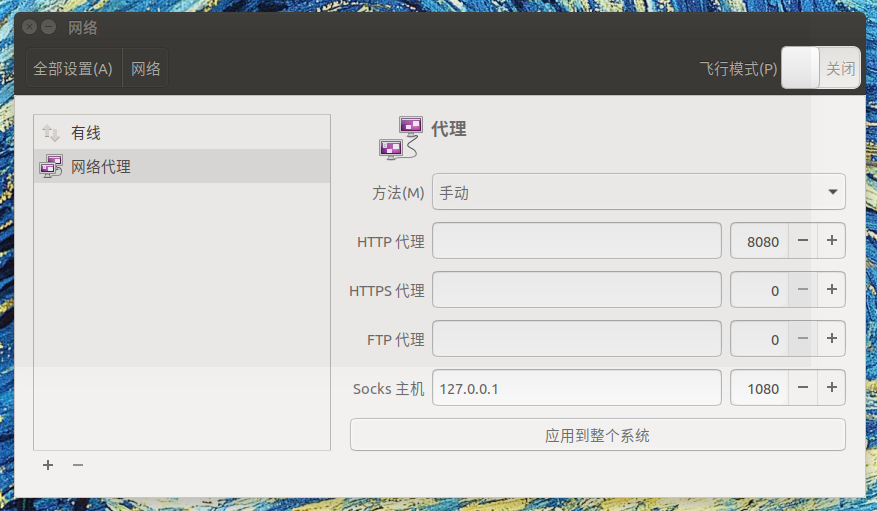Click the network proxy icon in sidebar
This screenshot has height=511, width=877.
pos(50,167)
